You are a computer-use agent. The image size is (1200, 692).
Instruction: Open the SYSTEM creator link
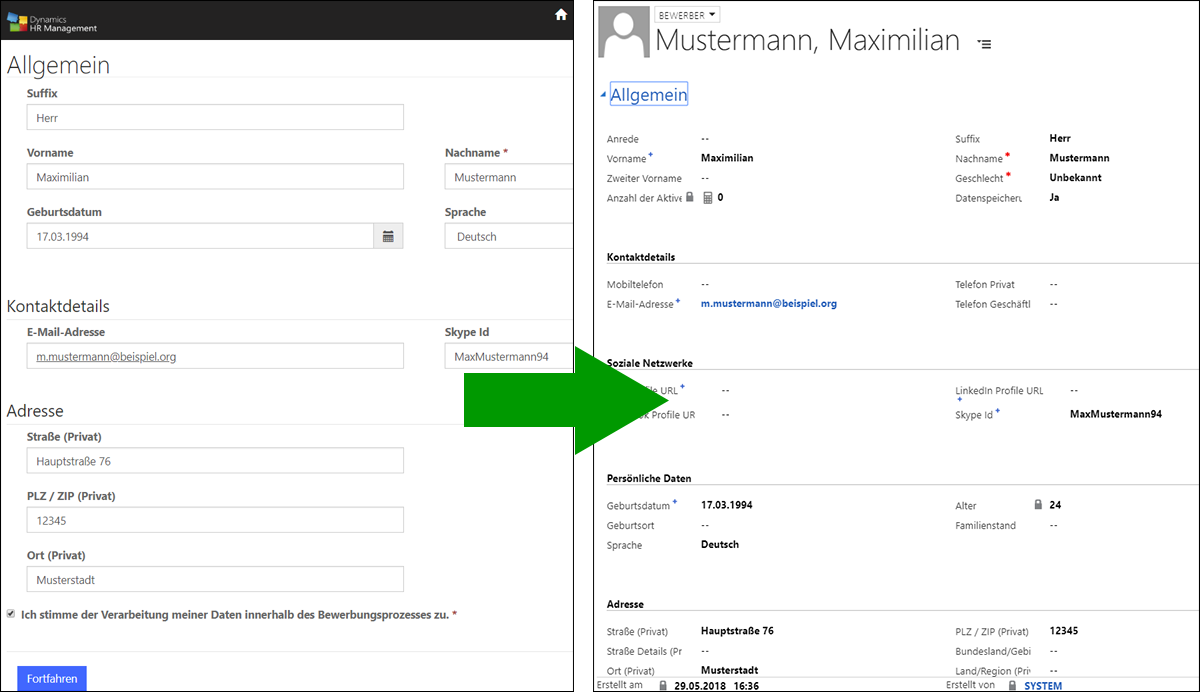(1043, 686)
